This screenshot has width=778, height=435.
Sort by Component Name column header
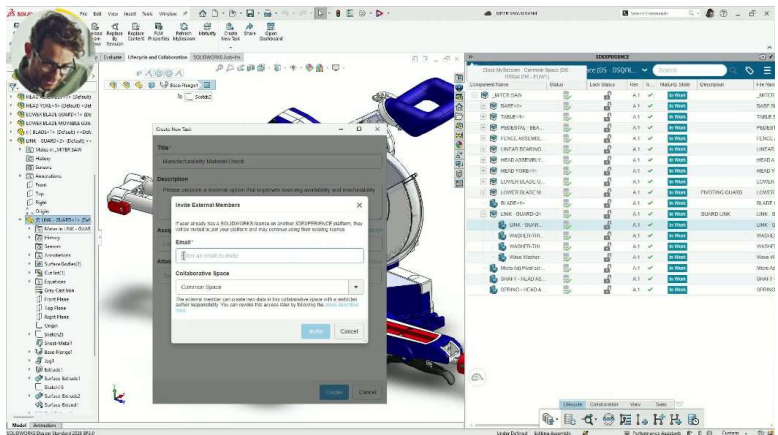click(488, 85)
